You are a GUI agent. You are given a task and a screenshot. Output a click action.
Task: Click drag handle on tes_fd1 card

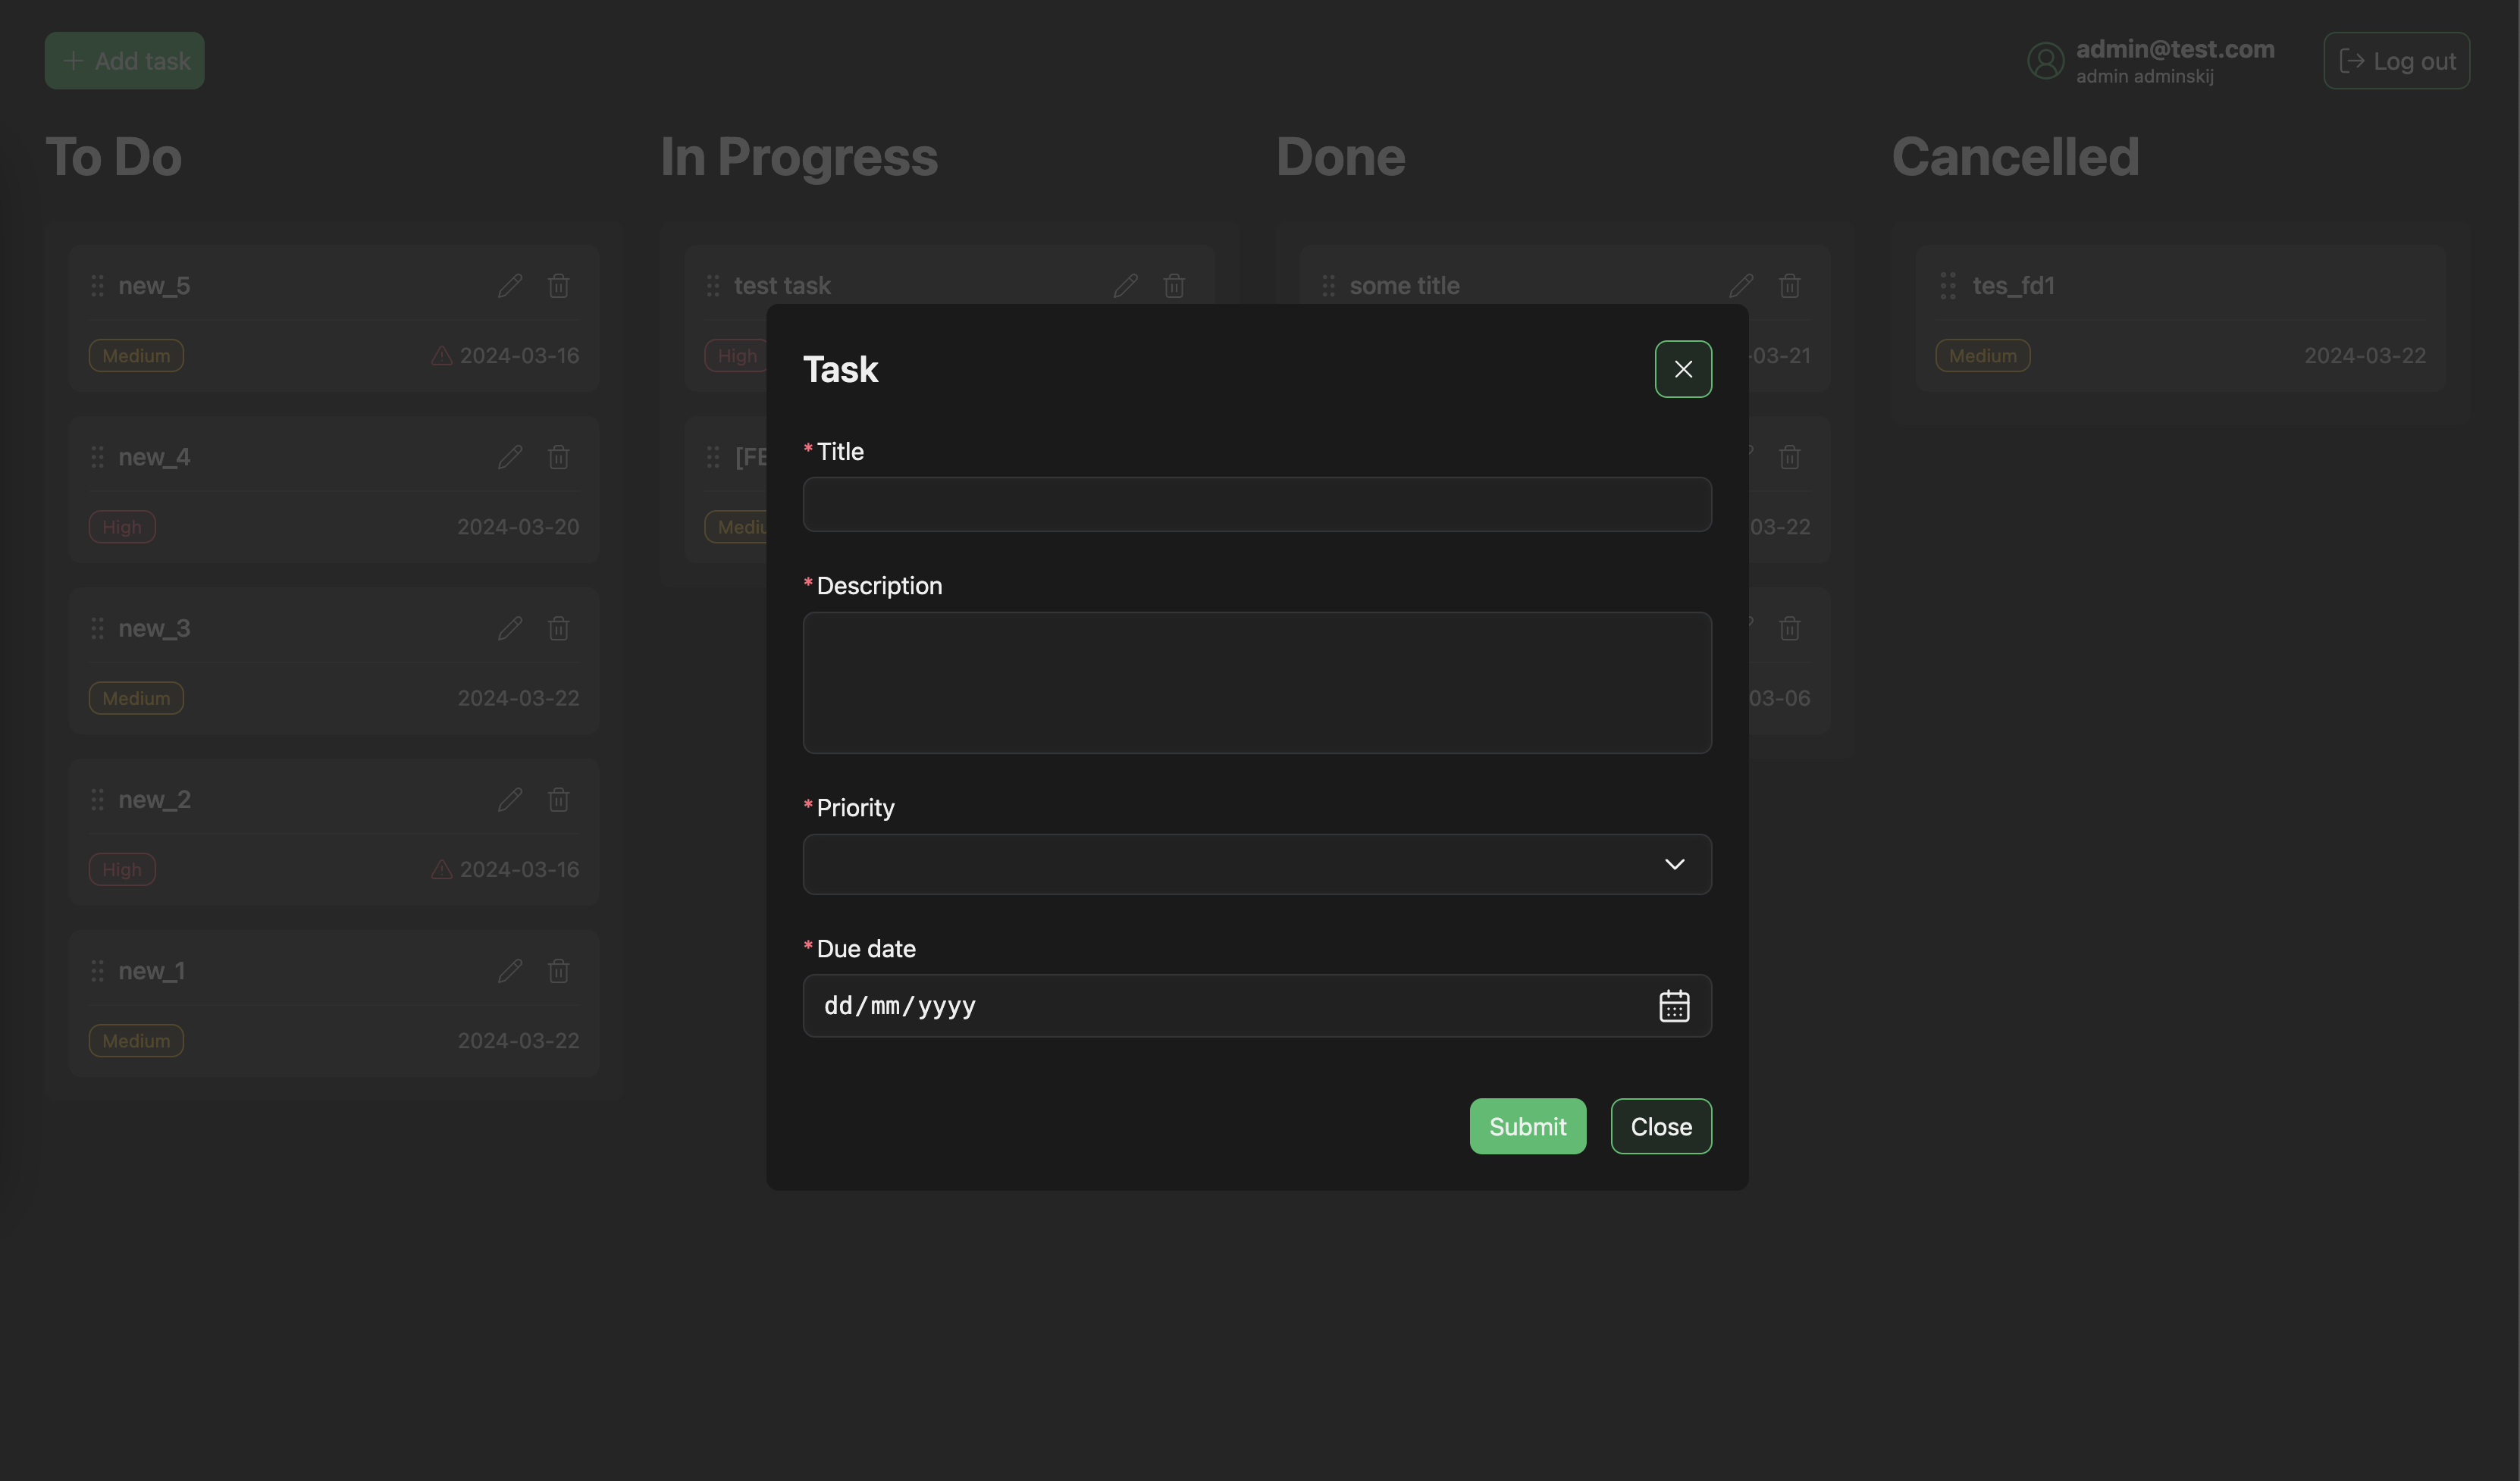pos(1947,286)
